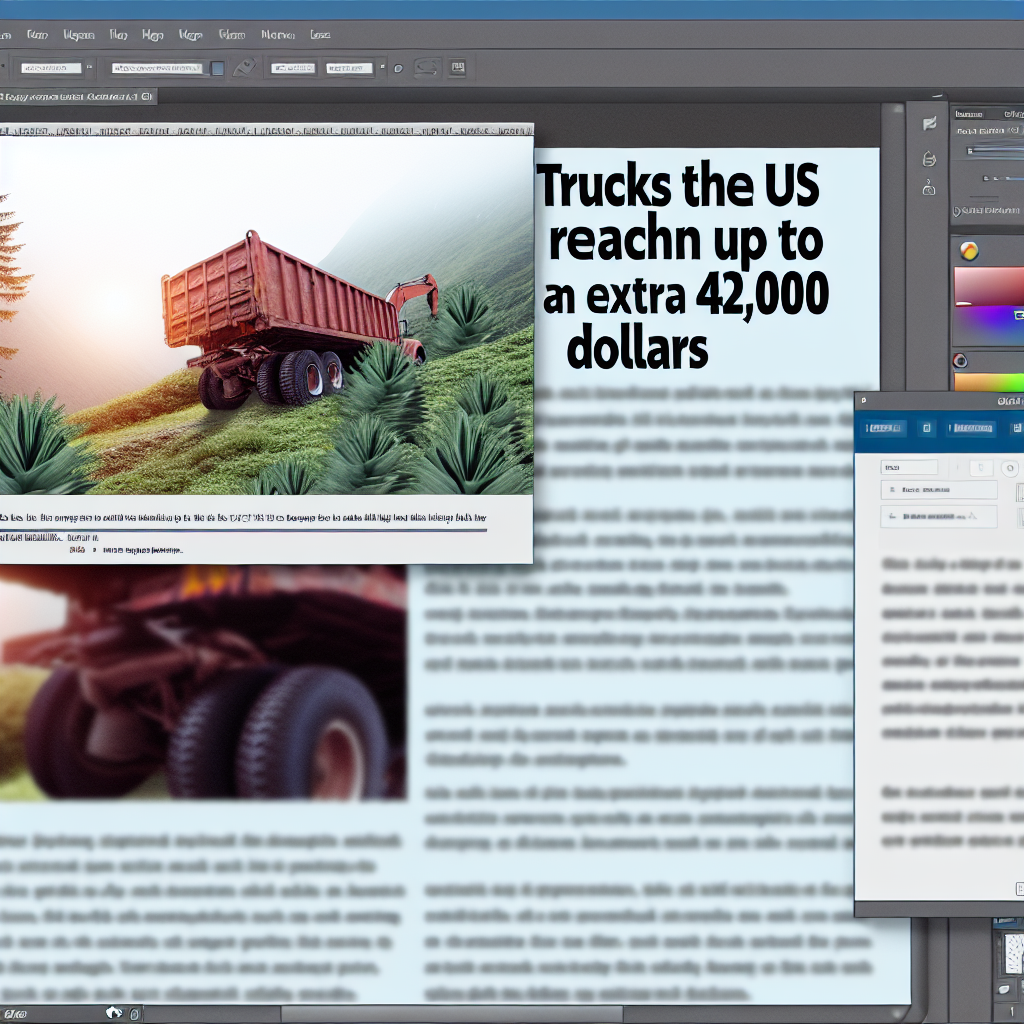The width and height of the screenshot is (1024, 1024).
Task: Click the first blue button in dialog header
Action: [x=883, y=428]
